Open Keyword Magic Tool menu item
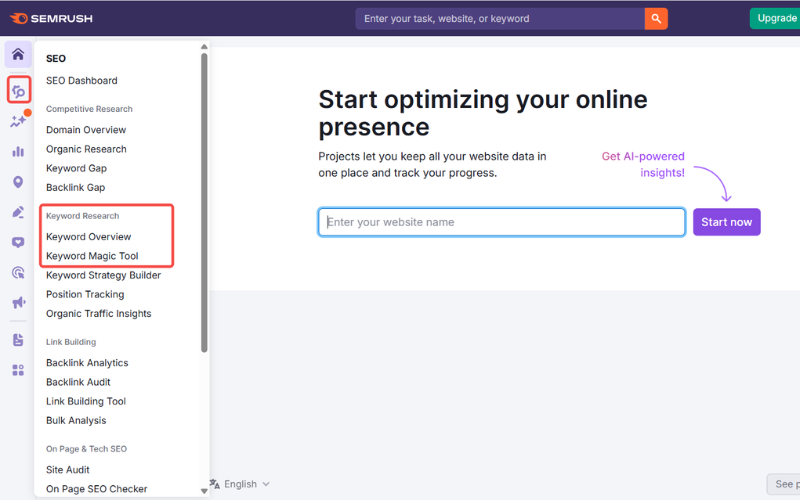Viewport: 800px width, 500px height. point(92,256)
